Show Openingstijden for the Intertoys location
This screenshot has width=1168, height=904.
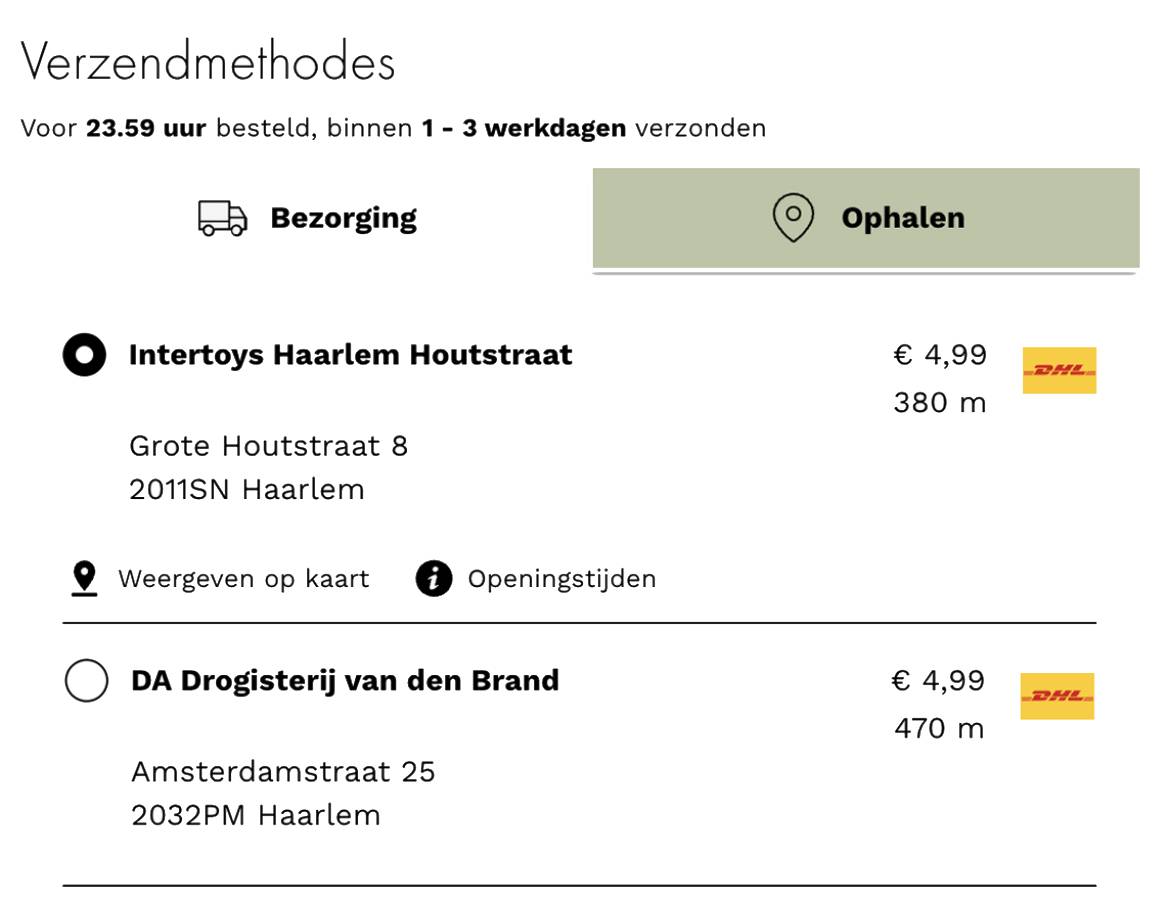pyautogui.click(x=561, y=579)
